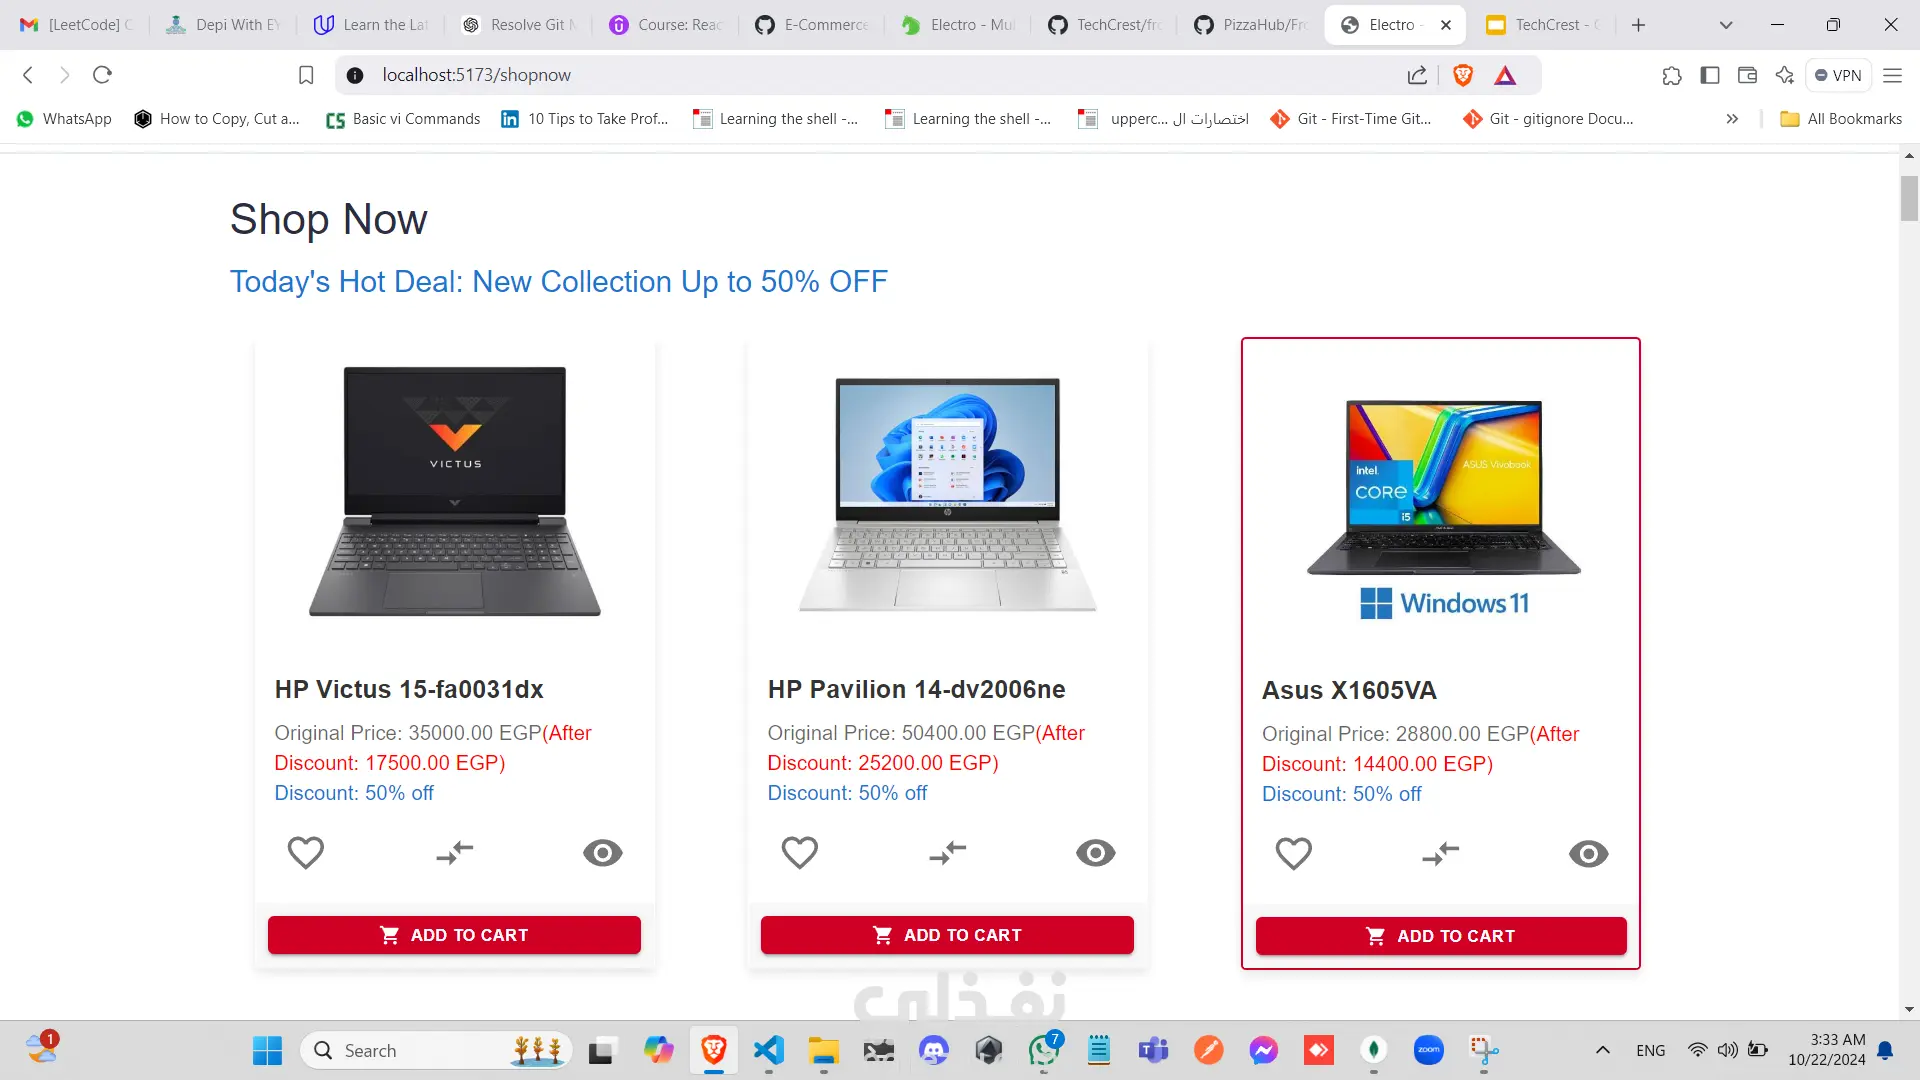This screenshot has width=1920, height=1080.
Task: Click the Brave Shields lion icon
Action: coord(1463,75)
